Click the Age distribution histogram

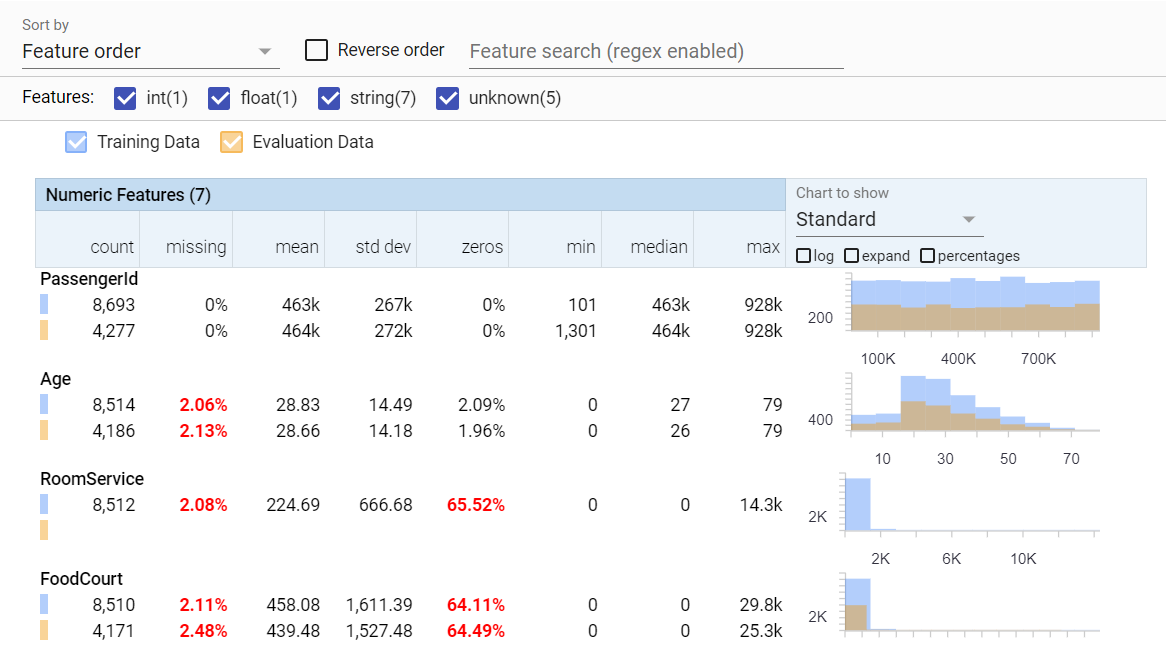coord(974,404)
